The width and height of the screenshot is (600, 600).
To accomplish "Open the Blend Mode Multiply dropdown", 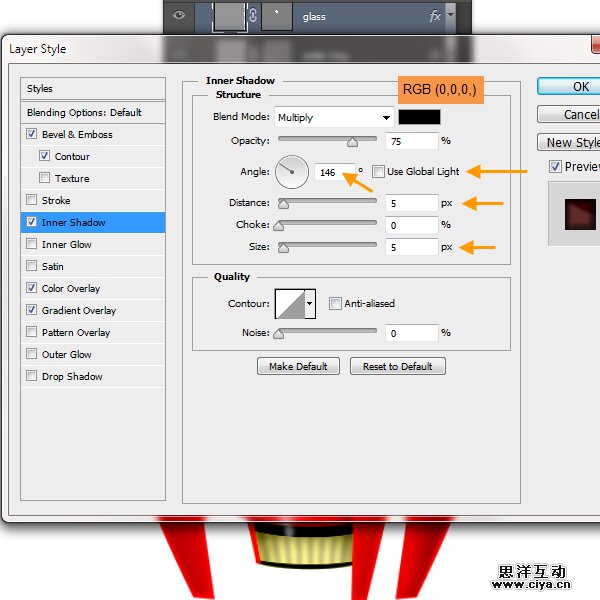I will (x=333, y=118).
